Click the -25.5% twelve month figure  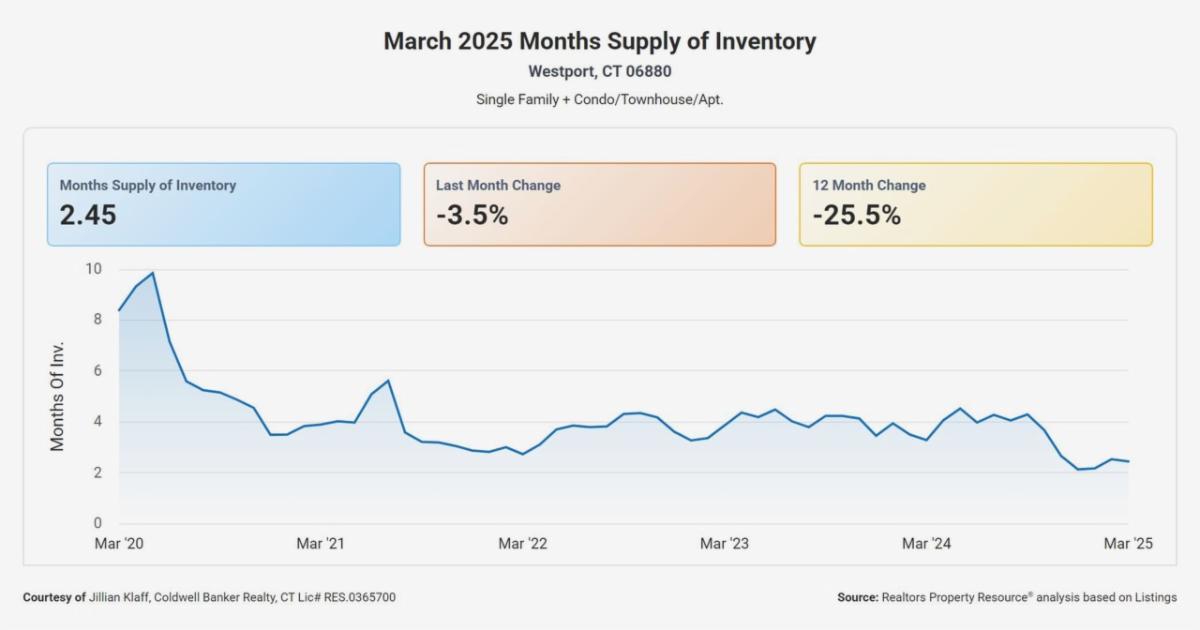856,215
